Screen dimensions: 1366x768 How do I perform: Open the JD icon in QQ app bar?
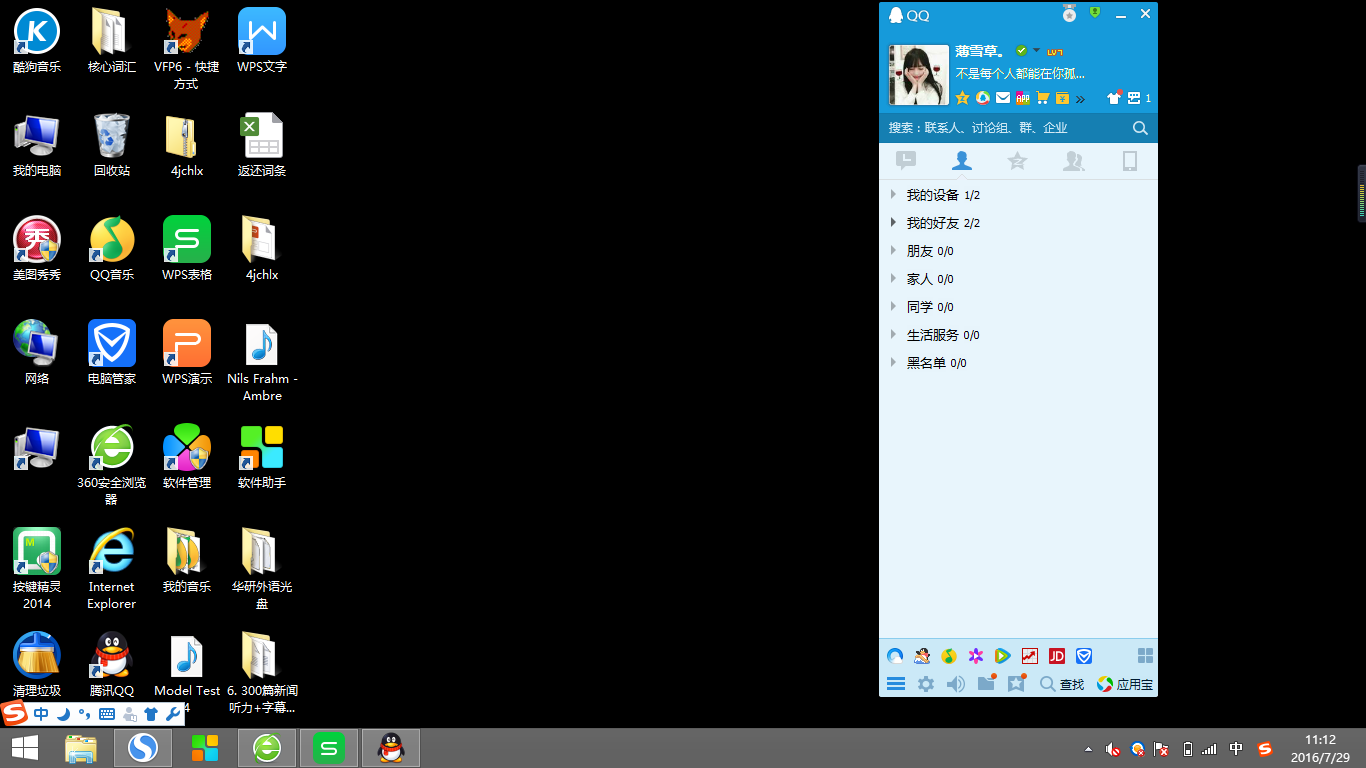point(1057,656)
